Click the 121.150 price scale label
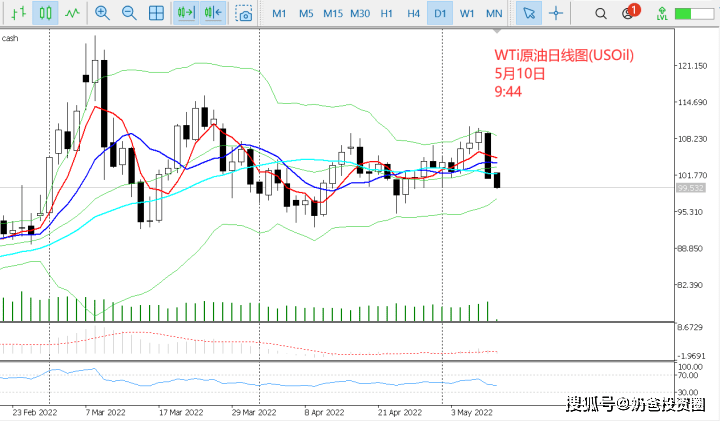 point(692,66)
